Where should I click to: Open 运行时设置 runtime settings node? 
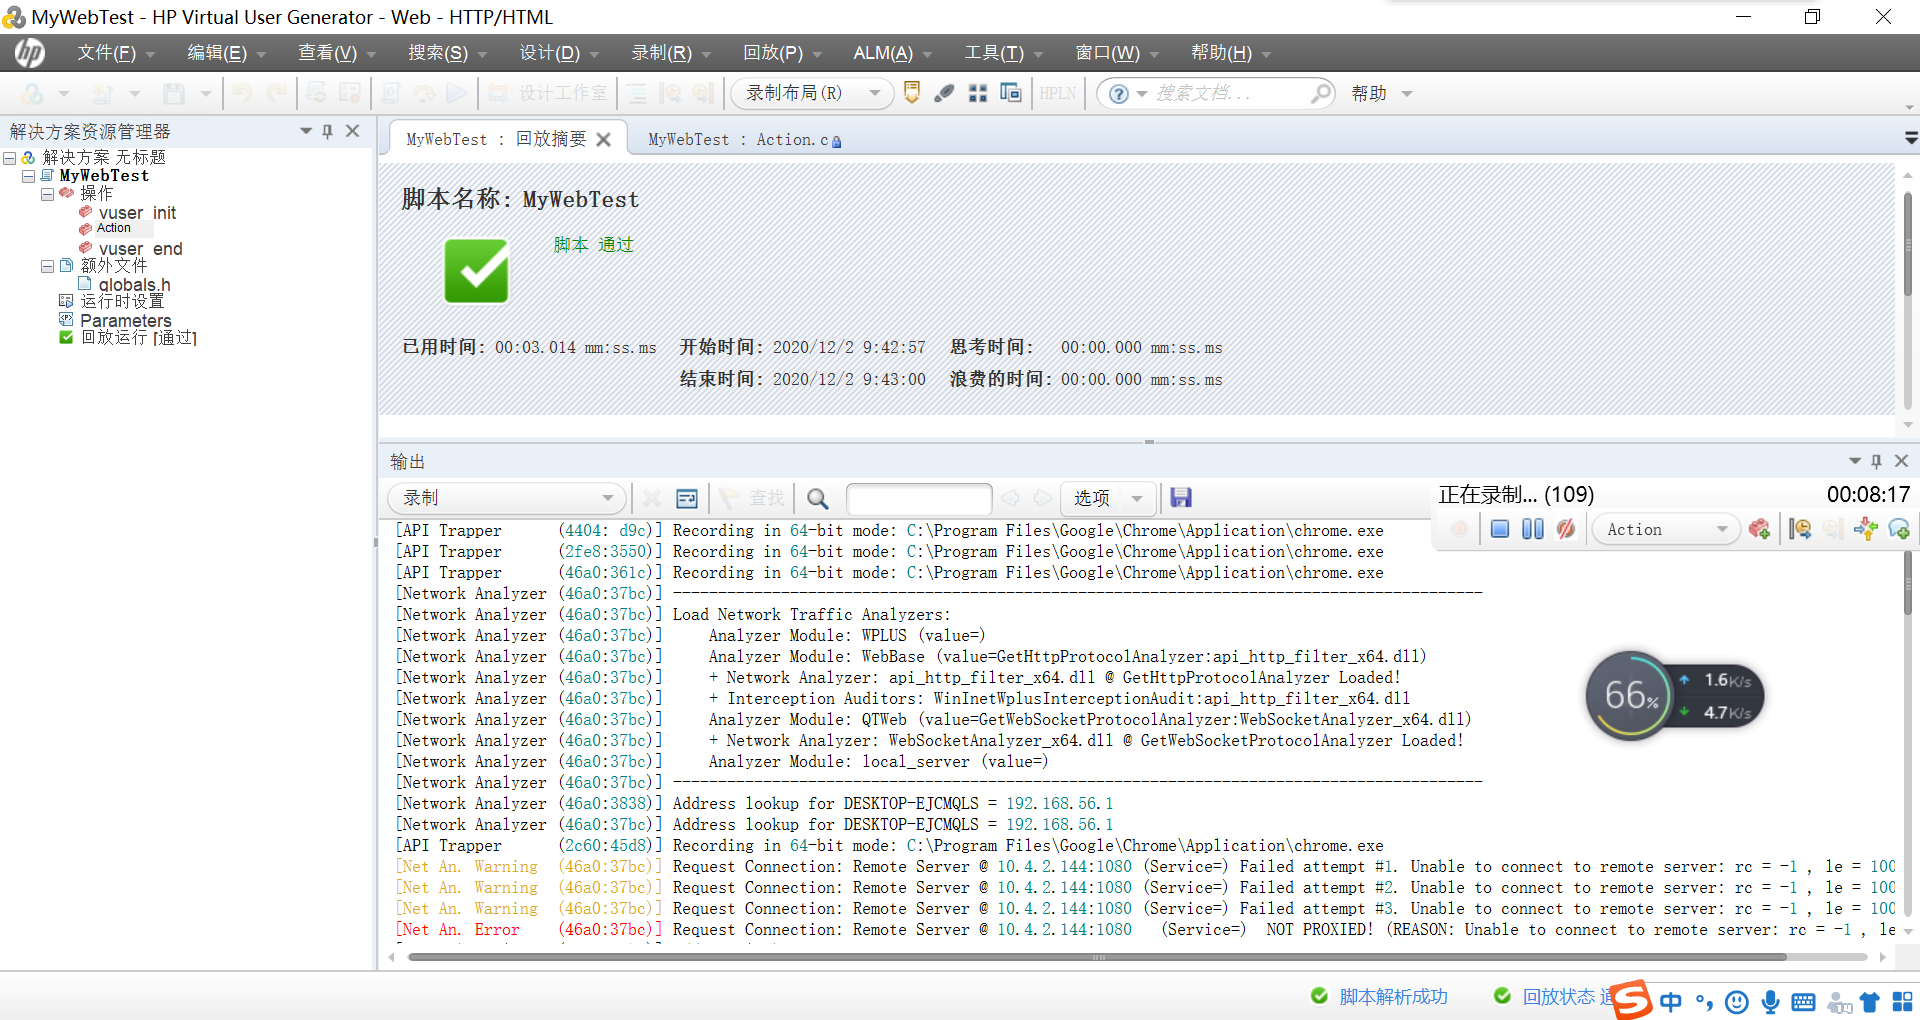pos(122,301)
